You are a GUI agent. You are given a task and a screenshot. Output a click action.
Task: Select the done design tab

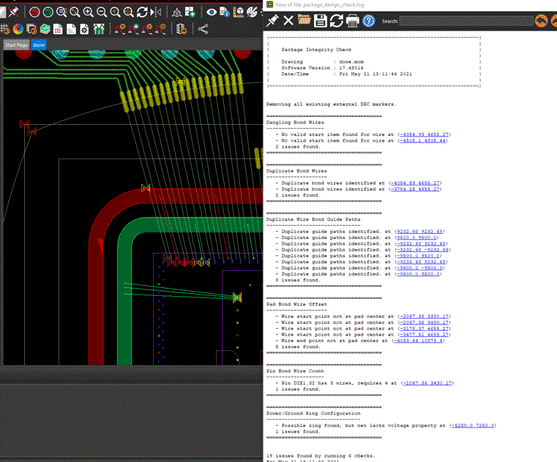tap(39, 45)
